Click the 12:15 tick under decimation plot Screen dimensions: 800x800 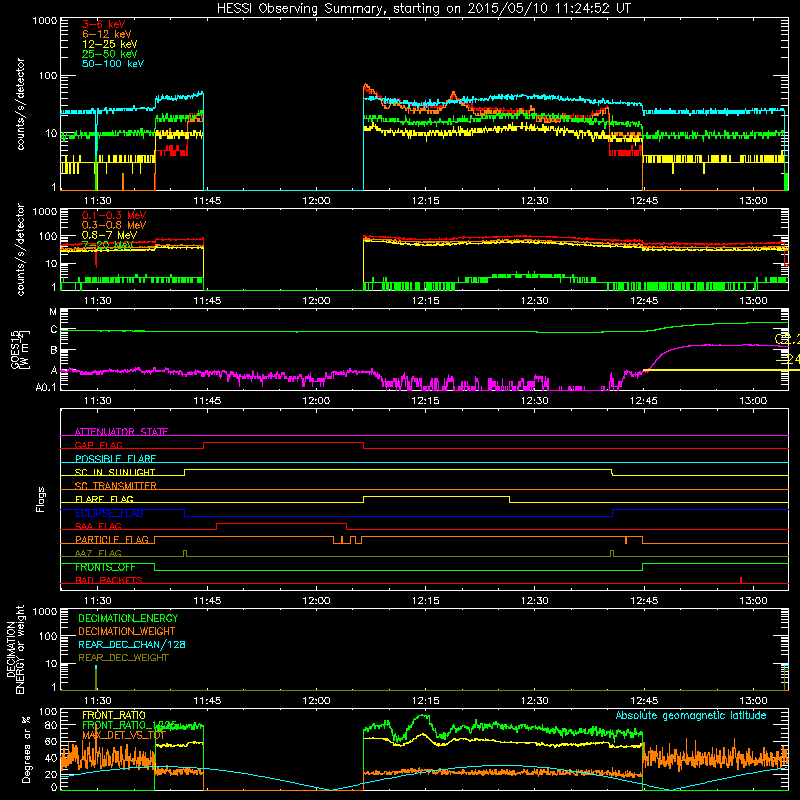[x=425, y=700]
